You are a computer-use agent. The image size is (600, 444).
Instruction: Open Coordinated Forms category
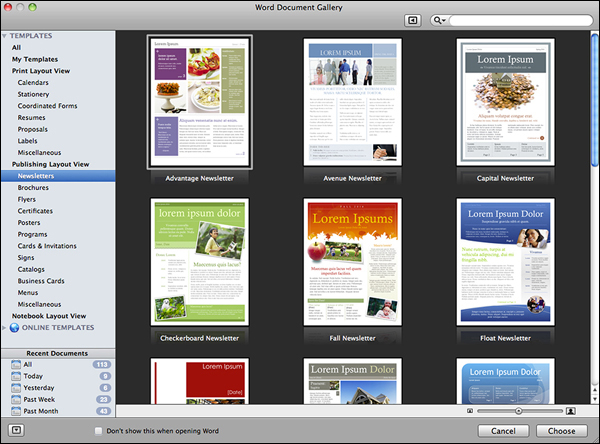point(47,106)
